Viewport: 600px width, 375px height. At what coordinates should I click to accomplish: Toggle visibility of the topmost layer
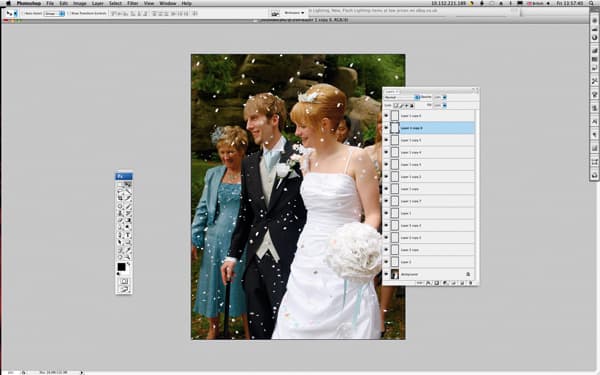[386, 116]
